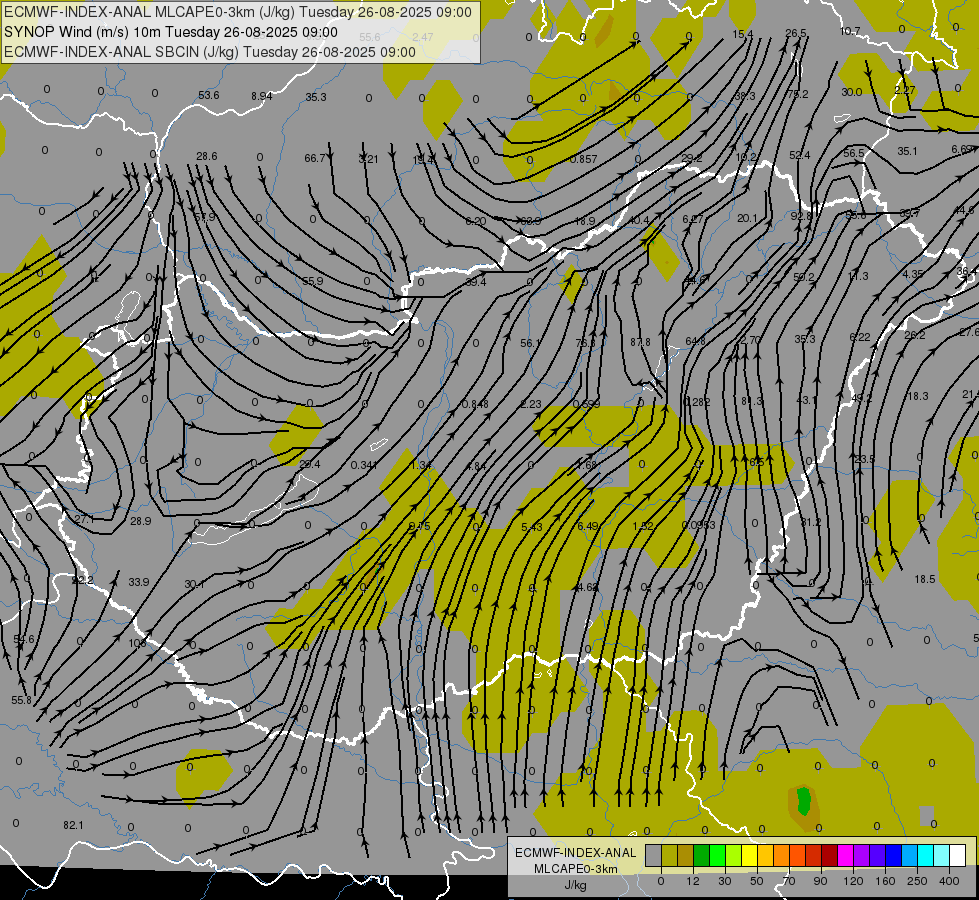Click the white swatch ending the color scale
Screen dimensions: 979x900
tap(958, 855)
